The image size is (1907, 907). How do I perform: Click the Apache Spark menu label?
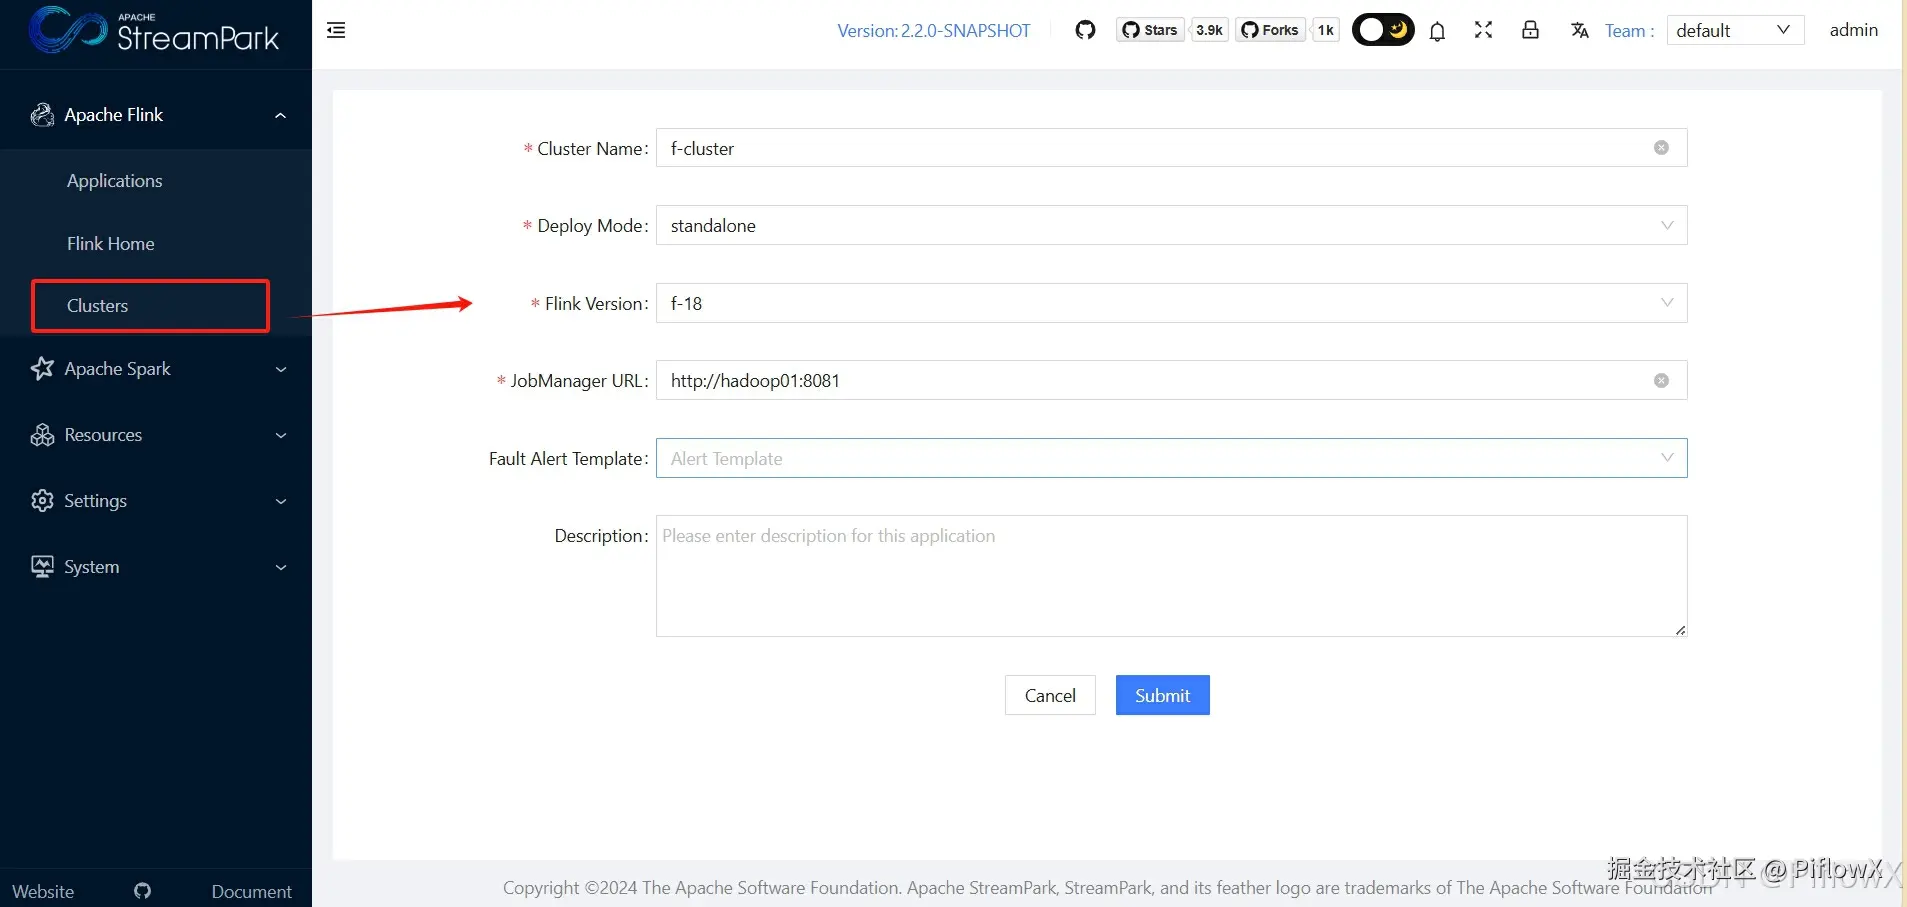click(x=117, y=369)
